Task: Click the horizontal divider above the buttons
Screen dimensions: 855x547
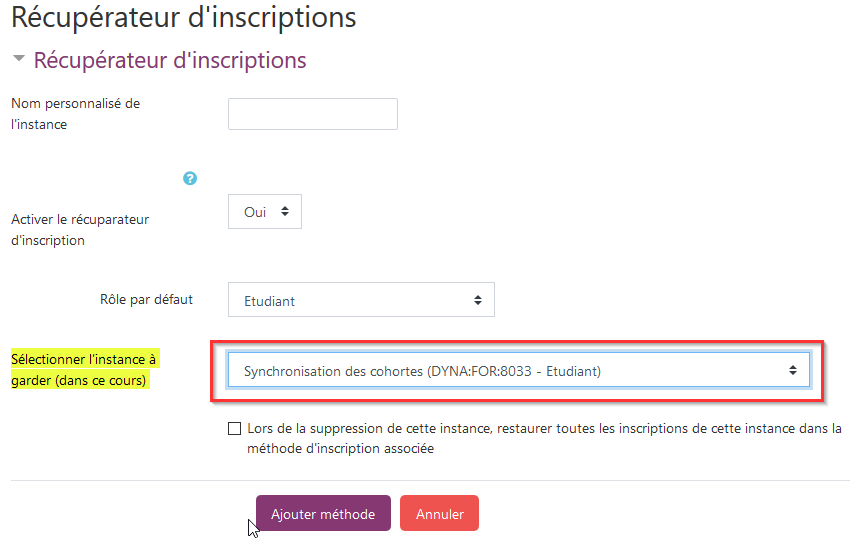Action: pos(430,480)
